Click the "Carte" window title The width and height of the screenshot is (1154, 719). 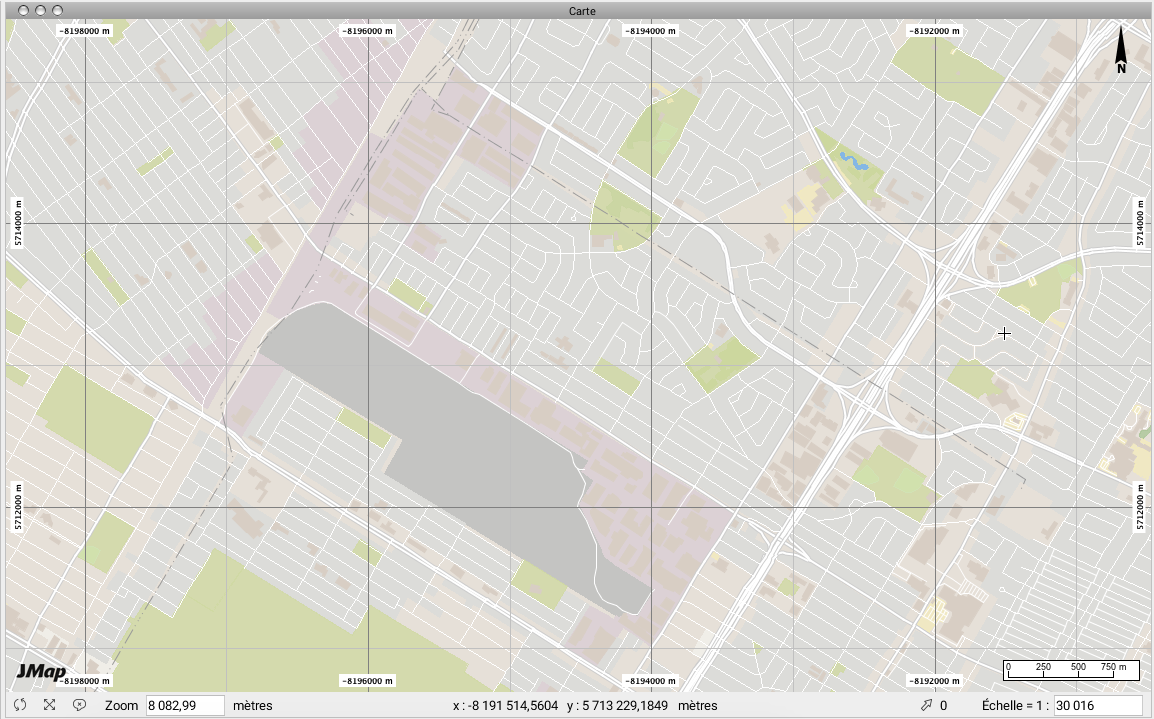(582, 11)
